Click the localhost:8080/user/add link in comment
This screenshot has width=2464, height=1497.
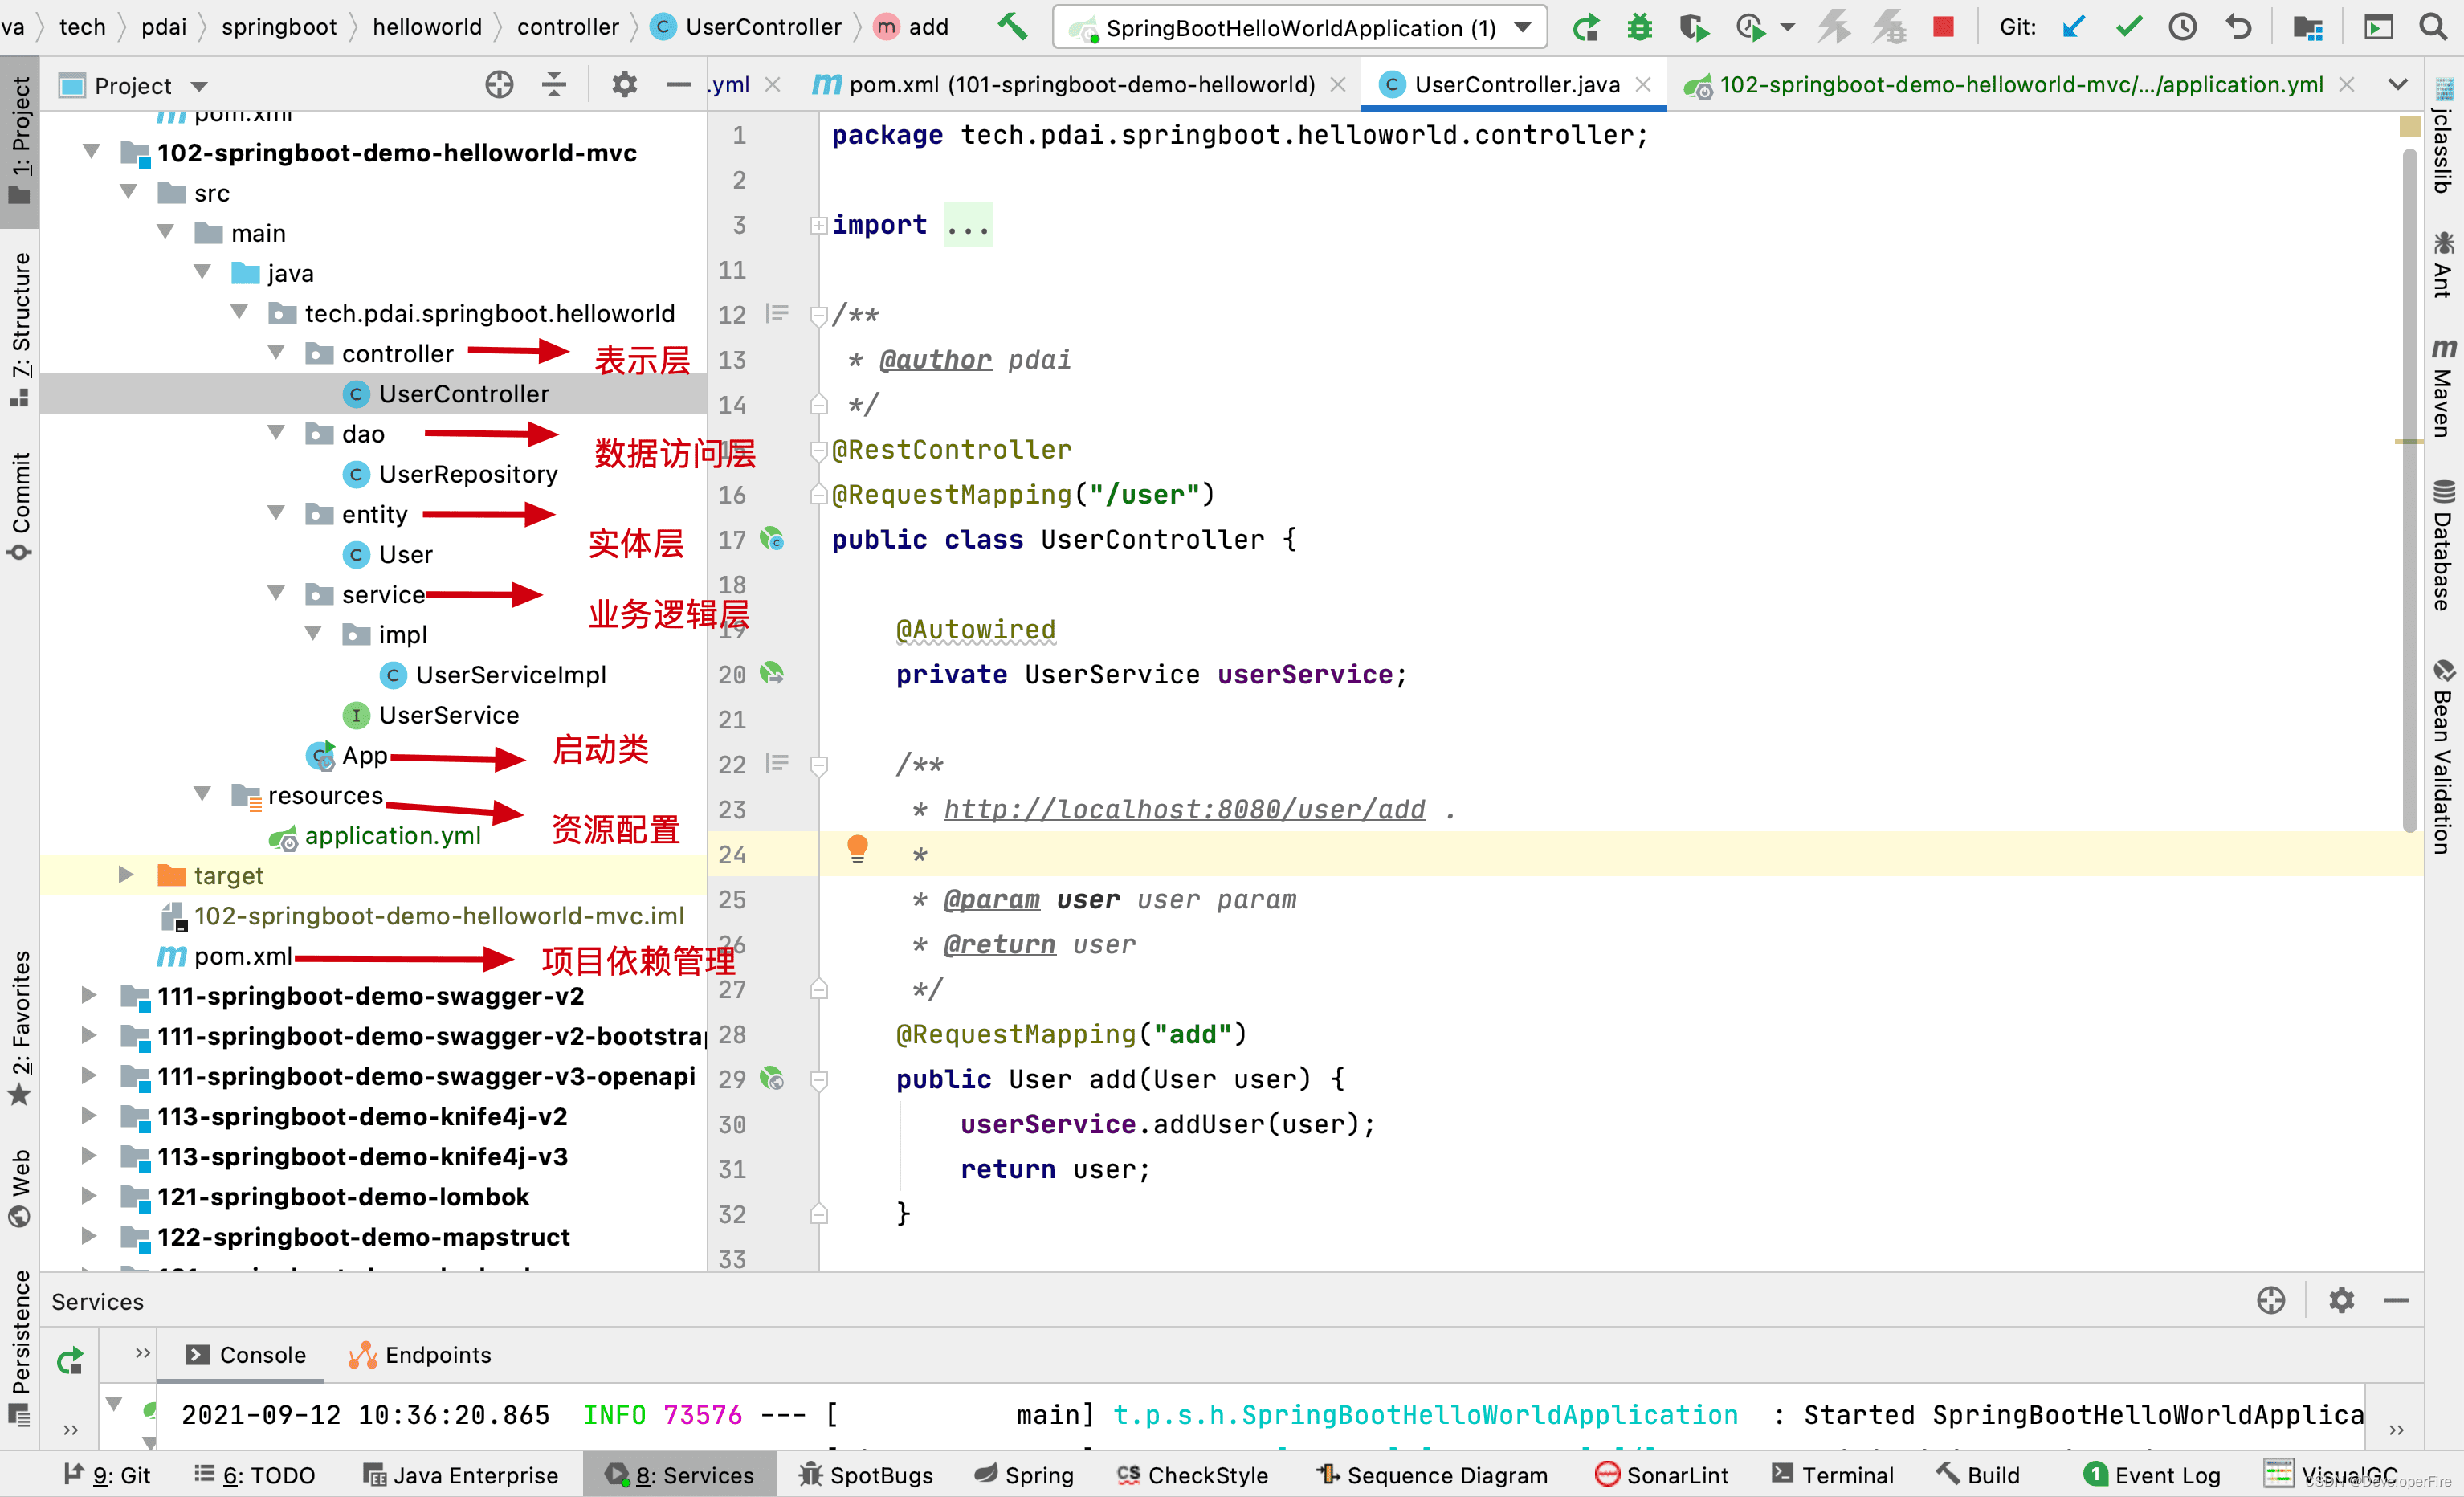1184,809
